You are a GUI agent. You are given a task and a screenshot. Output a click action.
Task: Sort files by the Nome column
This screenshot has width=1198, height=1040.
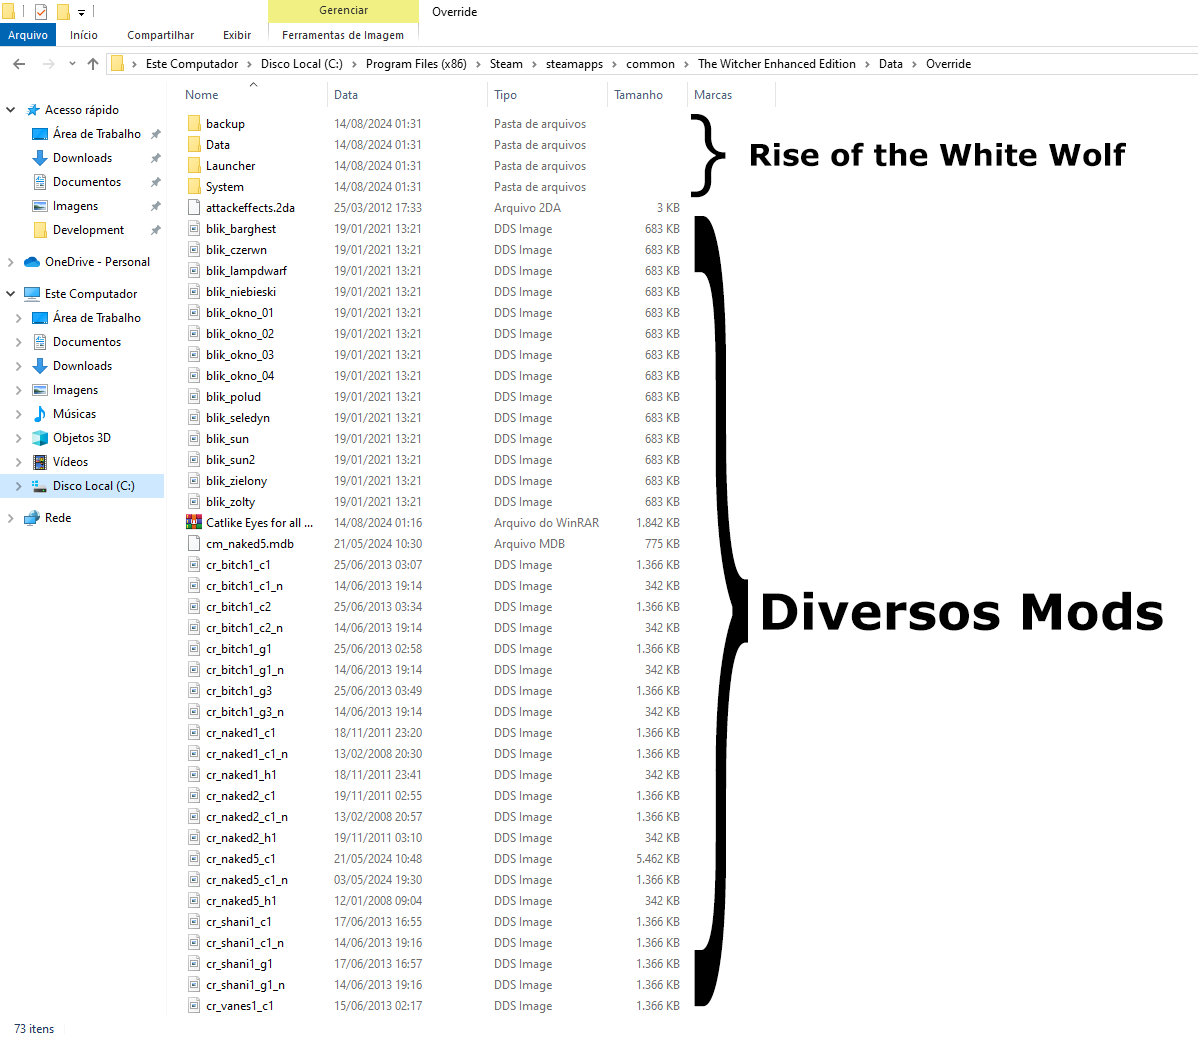(x=202, y=95)
